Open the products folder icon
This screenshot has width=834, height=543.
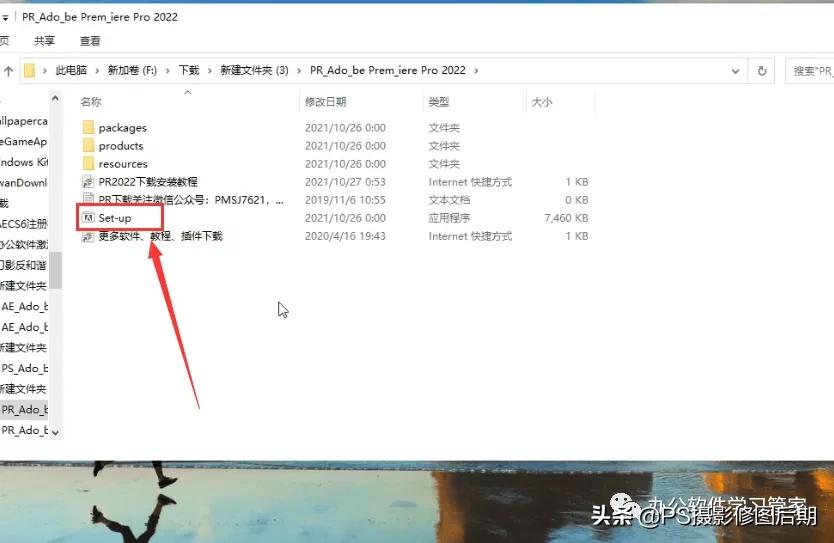pyautogui.click(x=88, y=145)
